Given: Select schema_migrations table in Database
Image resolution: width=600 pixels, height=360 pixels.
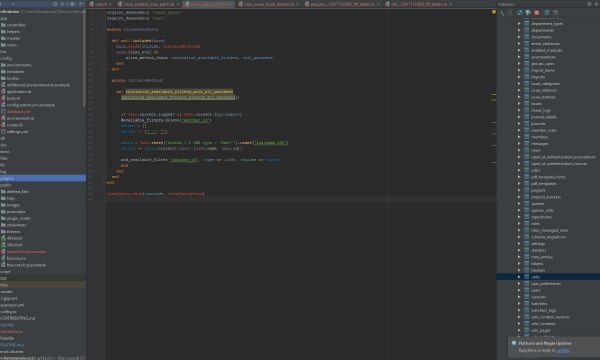Looking at the screenshot, I should point(548,237).
